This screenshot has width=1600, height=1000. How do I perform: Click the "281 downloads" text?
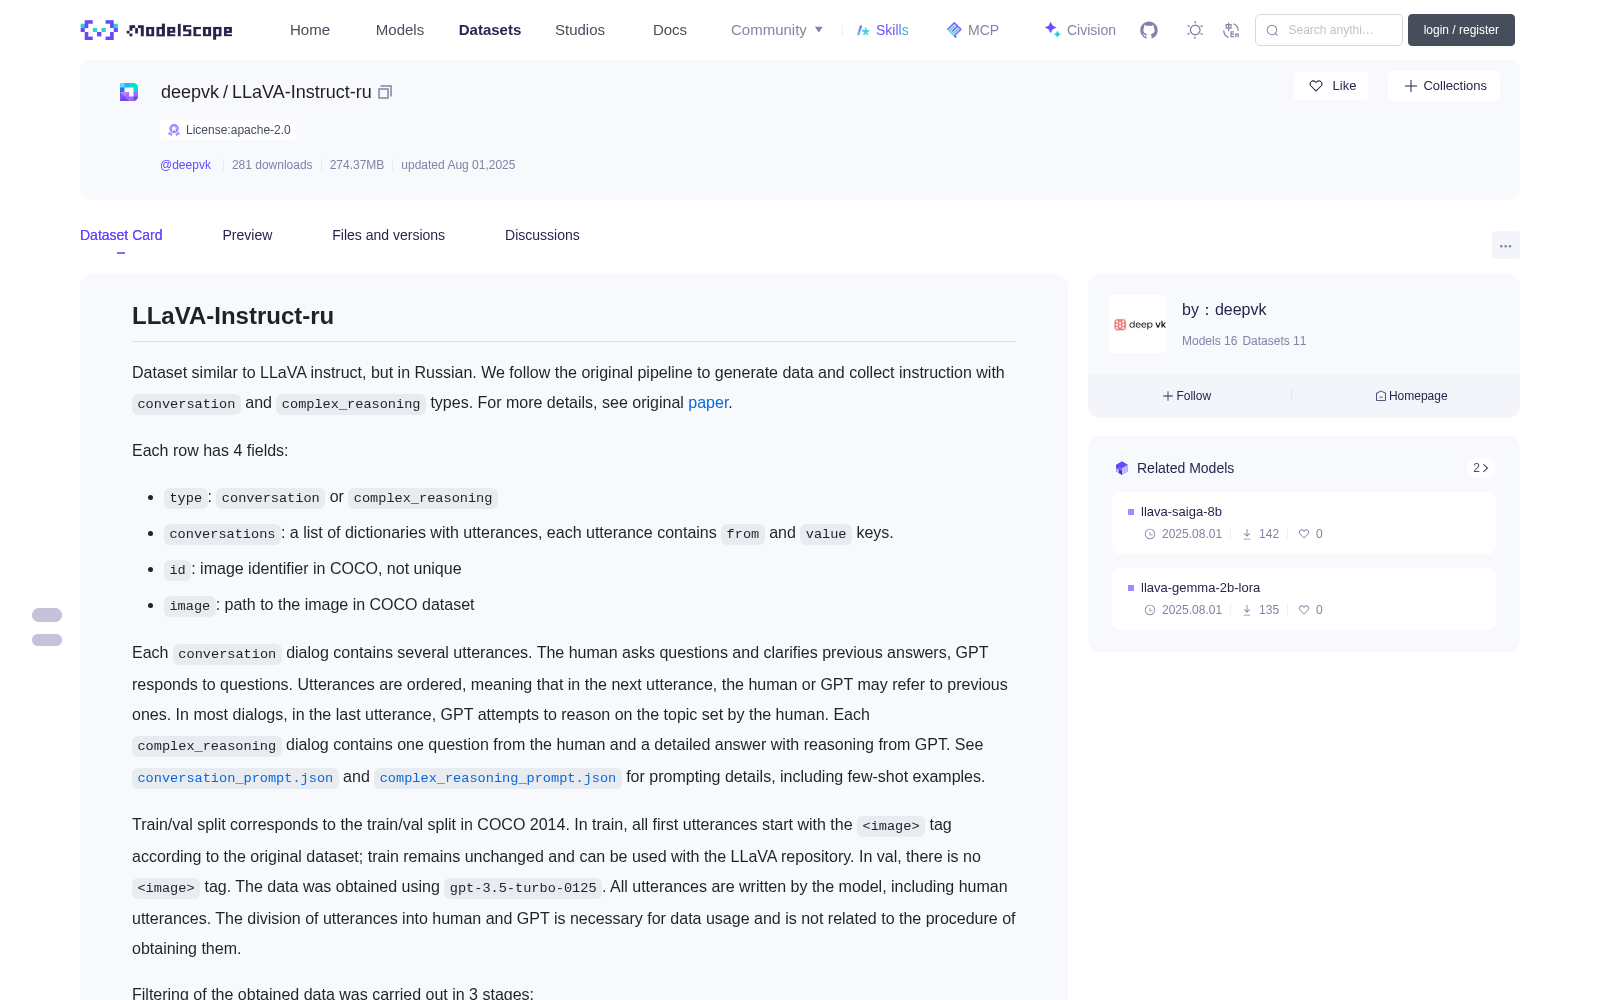272,165
